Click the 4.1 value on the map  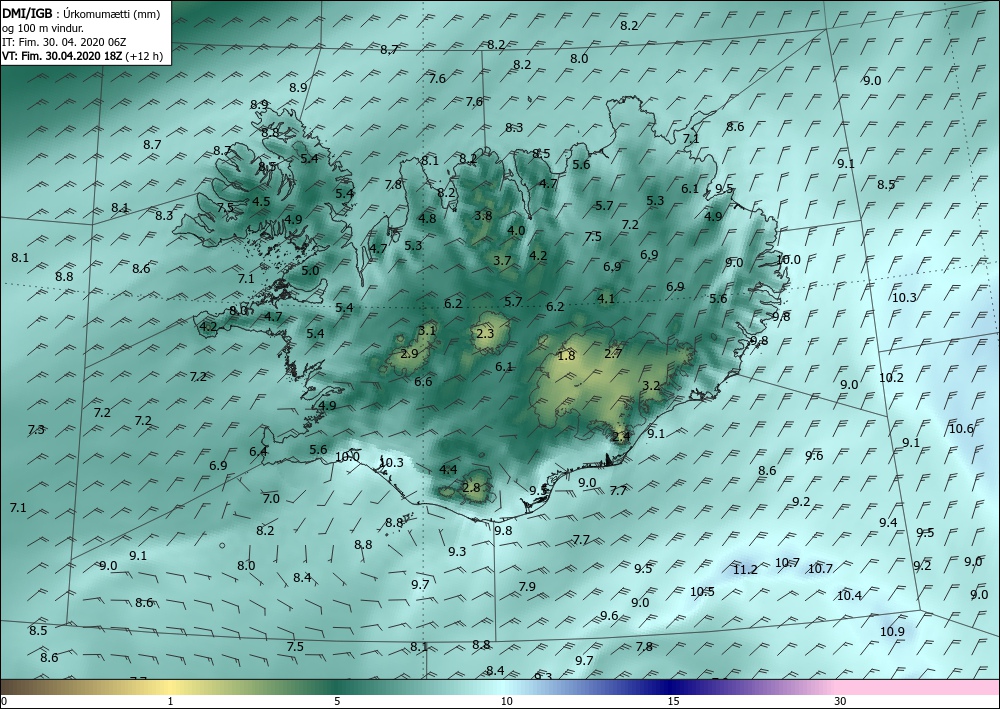[607, 298]
